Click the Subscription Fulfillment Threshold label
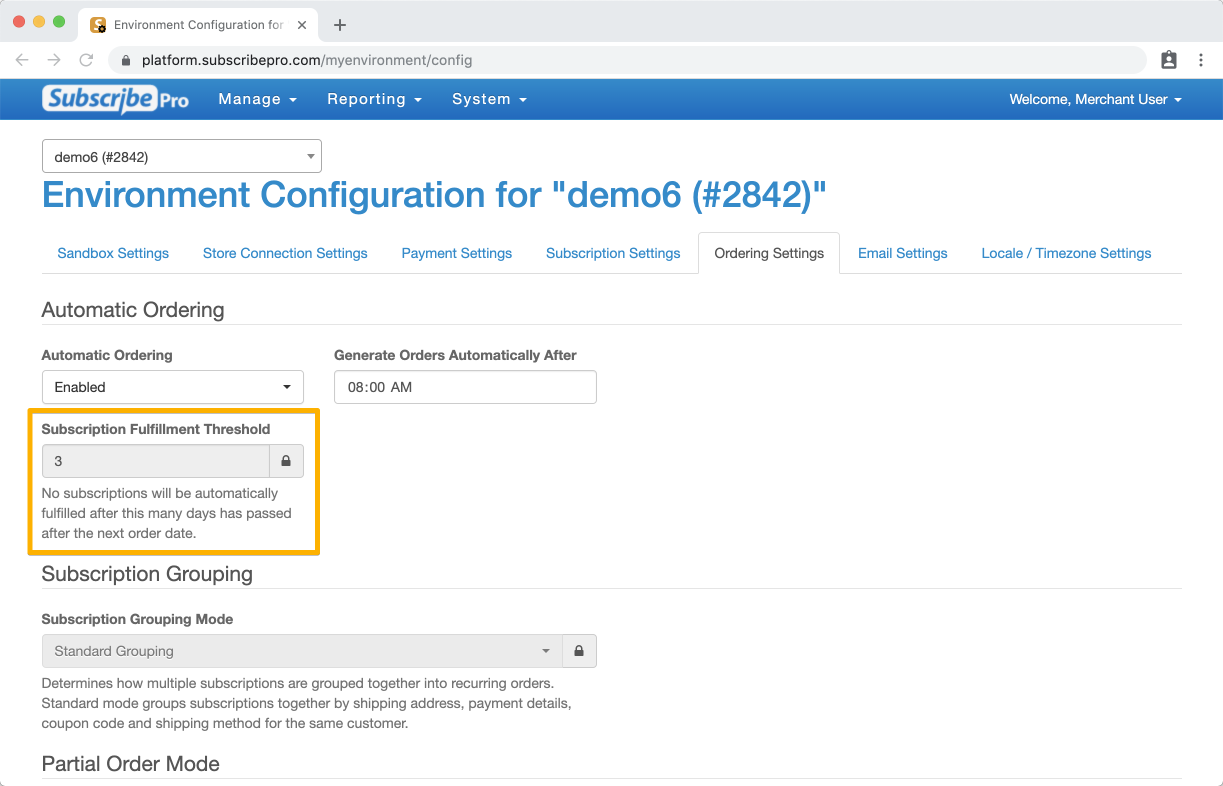 pyautogui.click(x=156, y=429)
